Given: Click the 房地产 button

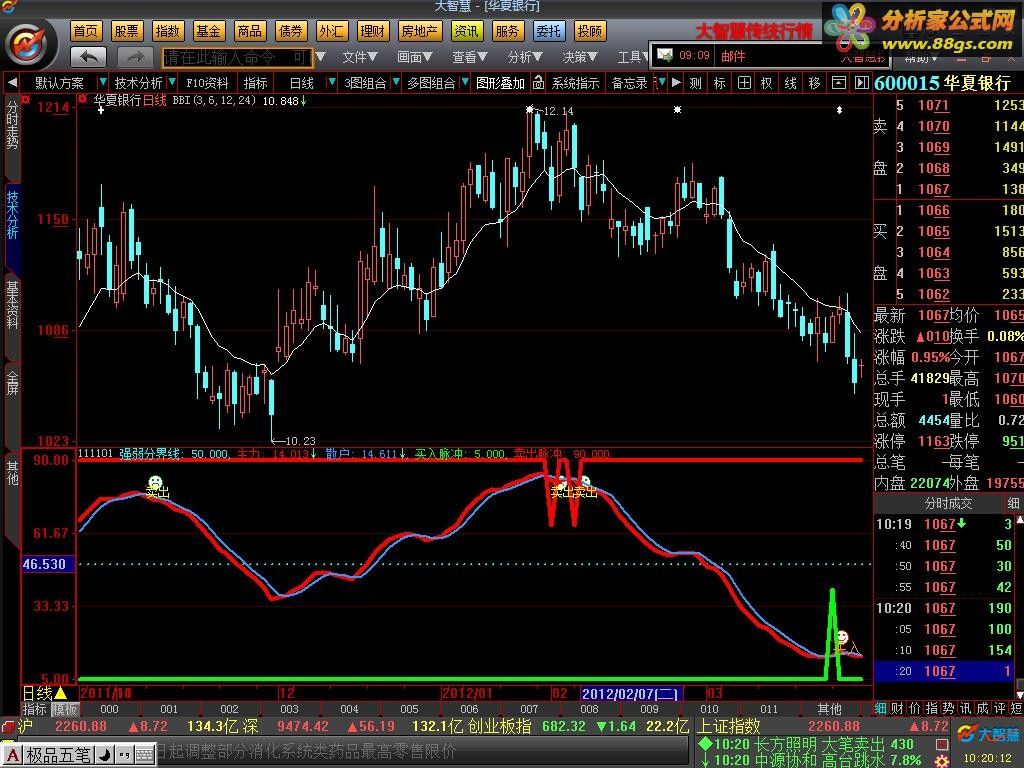Looking at the screenshot, I should (421, 31).
